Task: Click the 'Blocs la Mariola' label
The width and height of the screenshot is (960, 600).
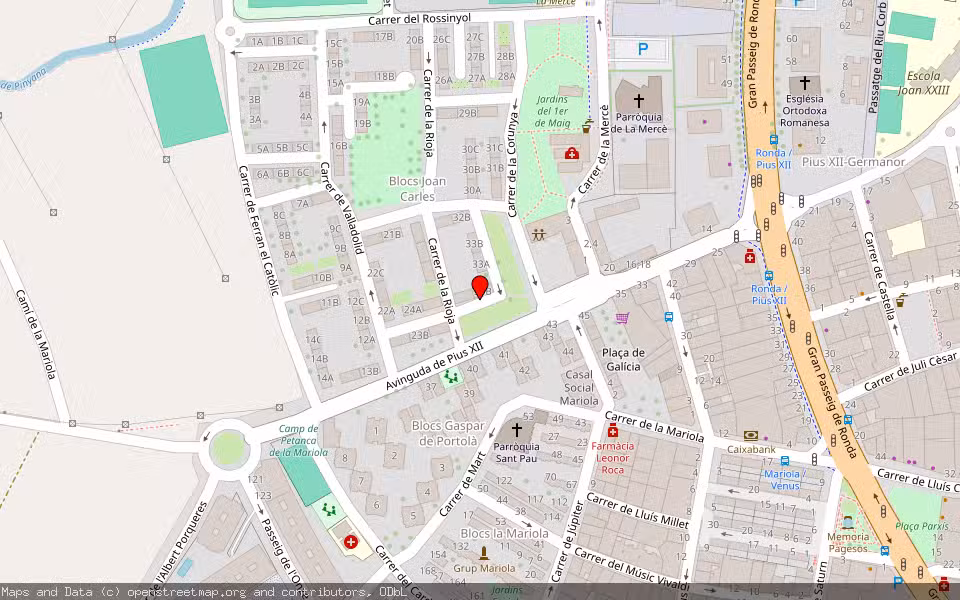Action: [504, 533]
